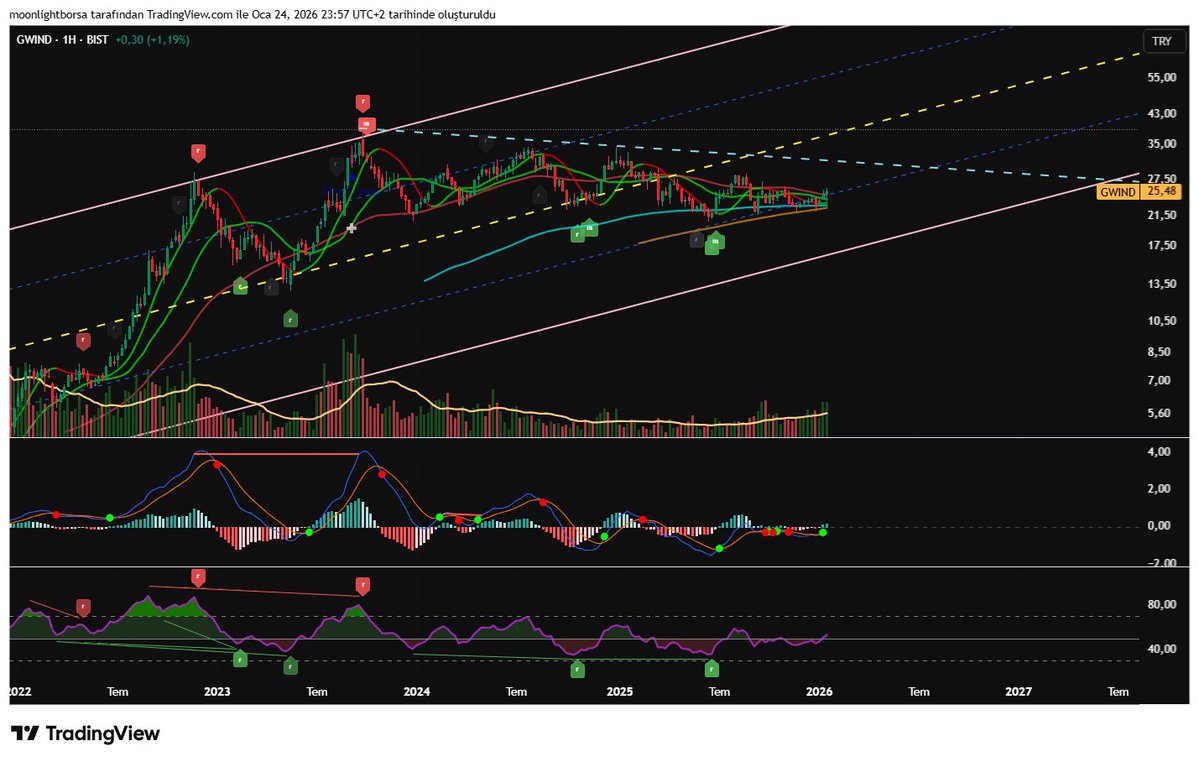The height and width of the screenshot is (762, 1199).
Task: Click red 'm' marker at the mid-2023 price high
Action: coord(366,125)
